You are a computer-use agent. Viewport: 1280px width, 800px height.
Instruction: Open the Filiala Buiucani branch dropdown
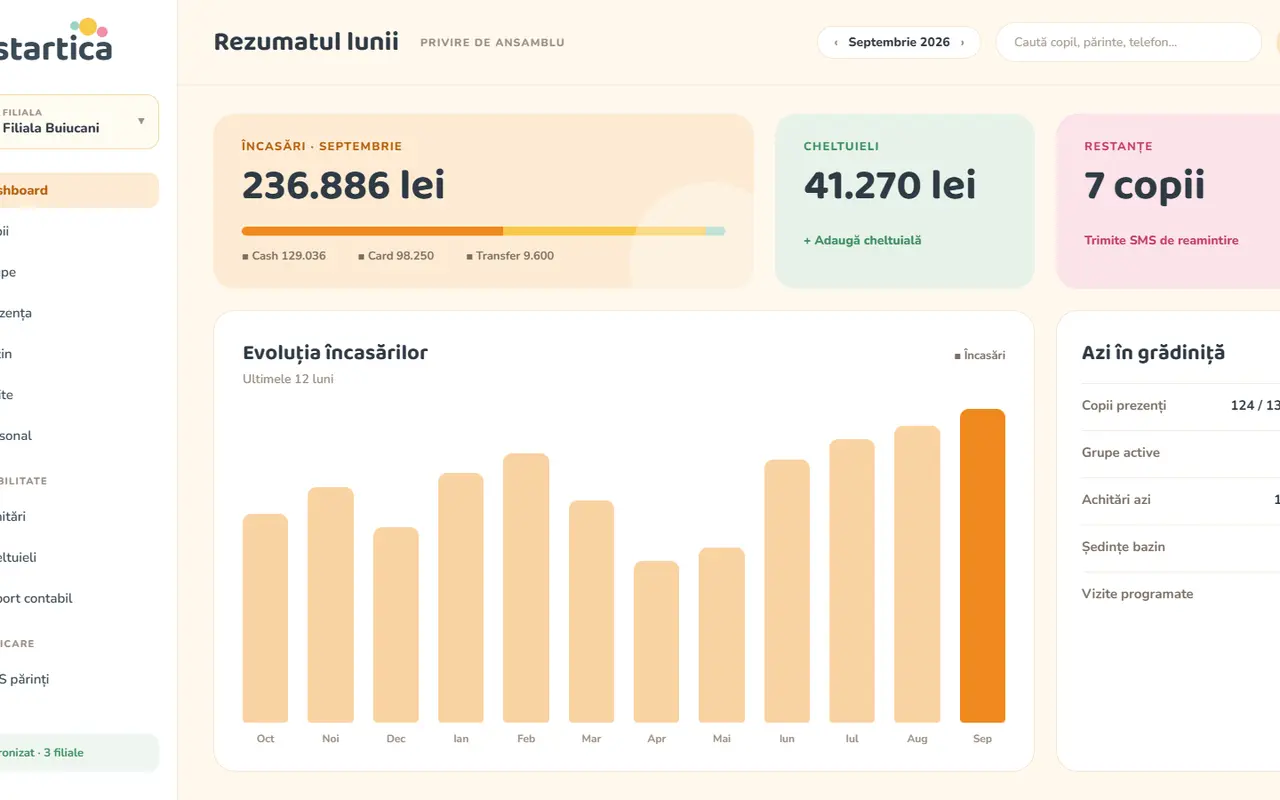pos(78,121)
